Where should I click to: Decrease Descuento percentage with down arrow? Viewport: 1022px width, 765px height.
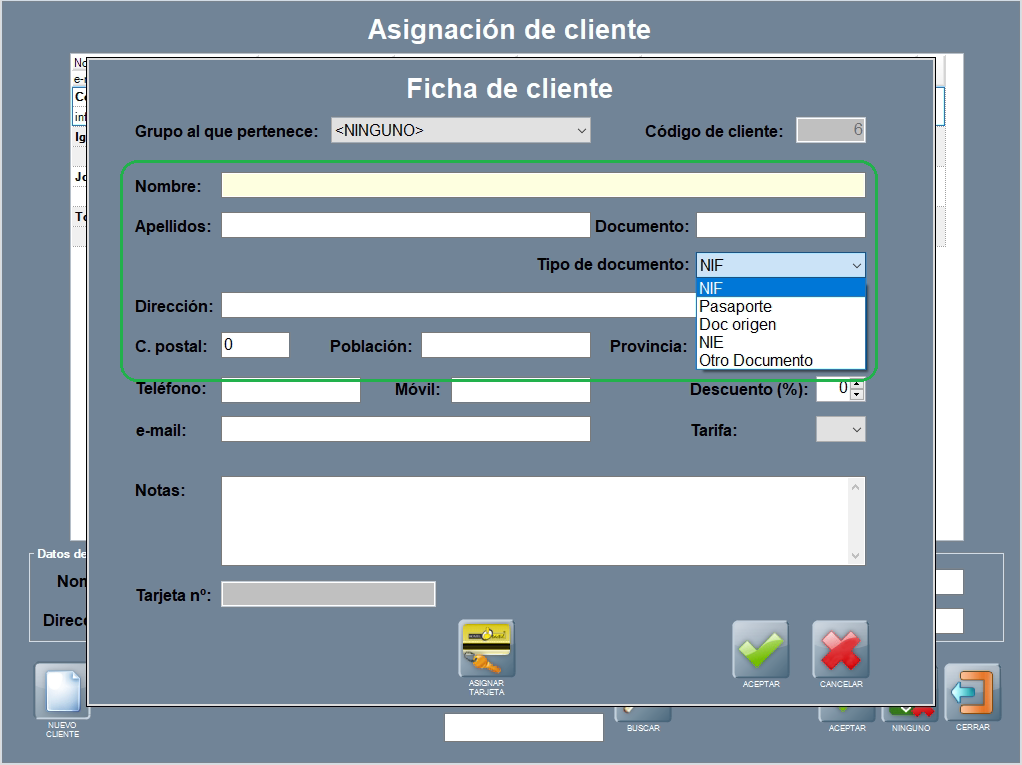point(855,395)
